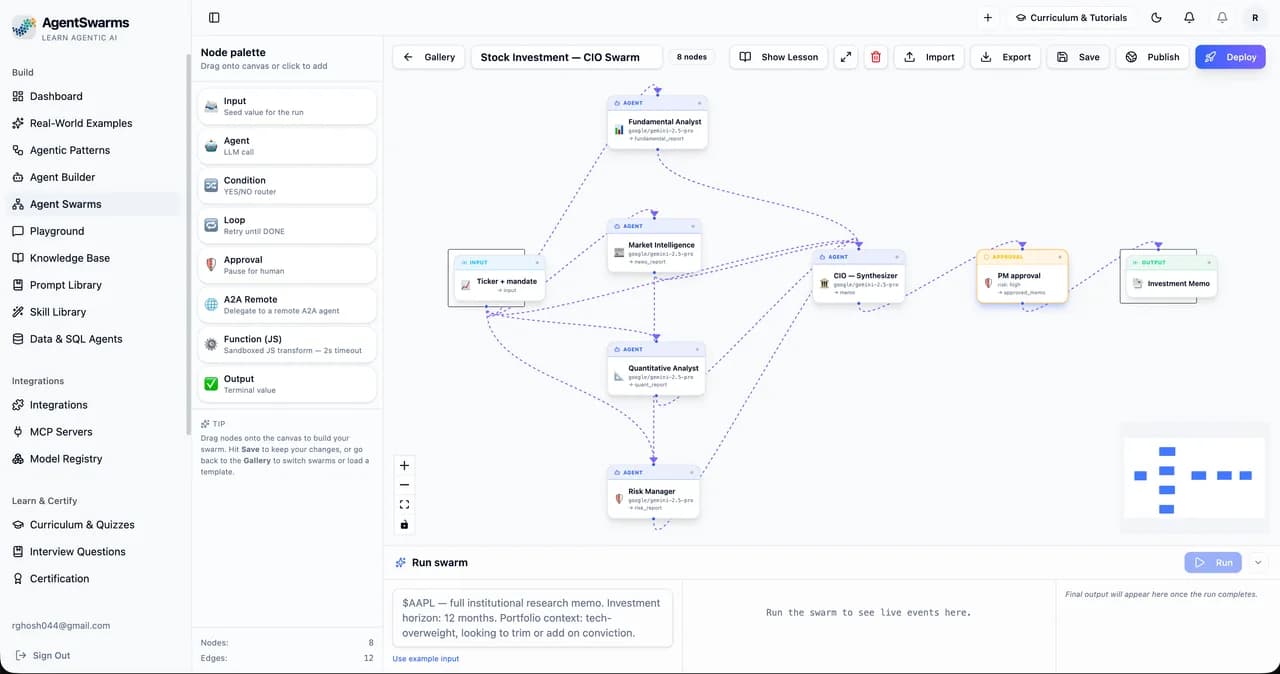This screenshot has width=1280, height=674.
Task: Open the Certification page
Action: tap(95, 579)
